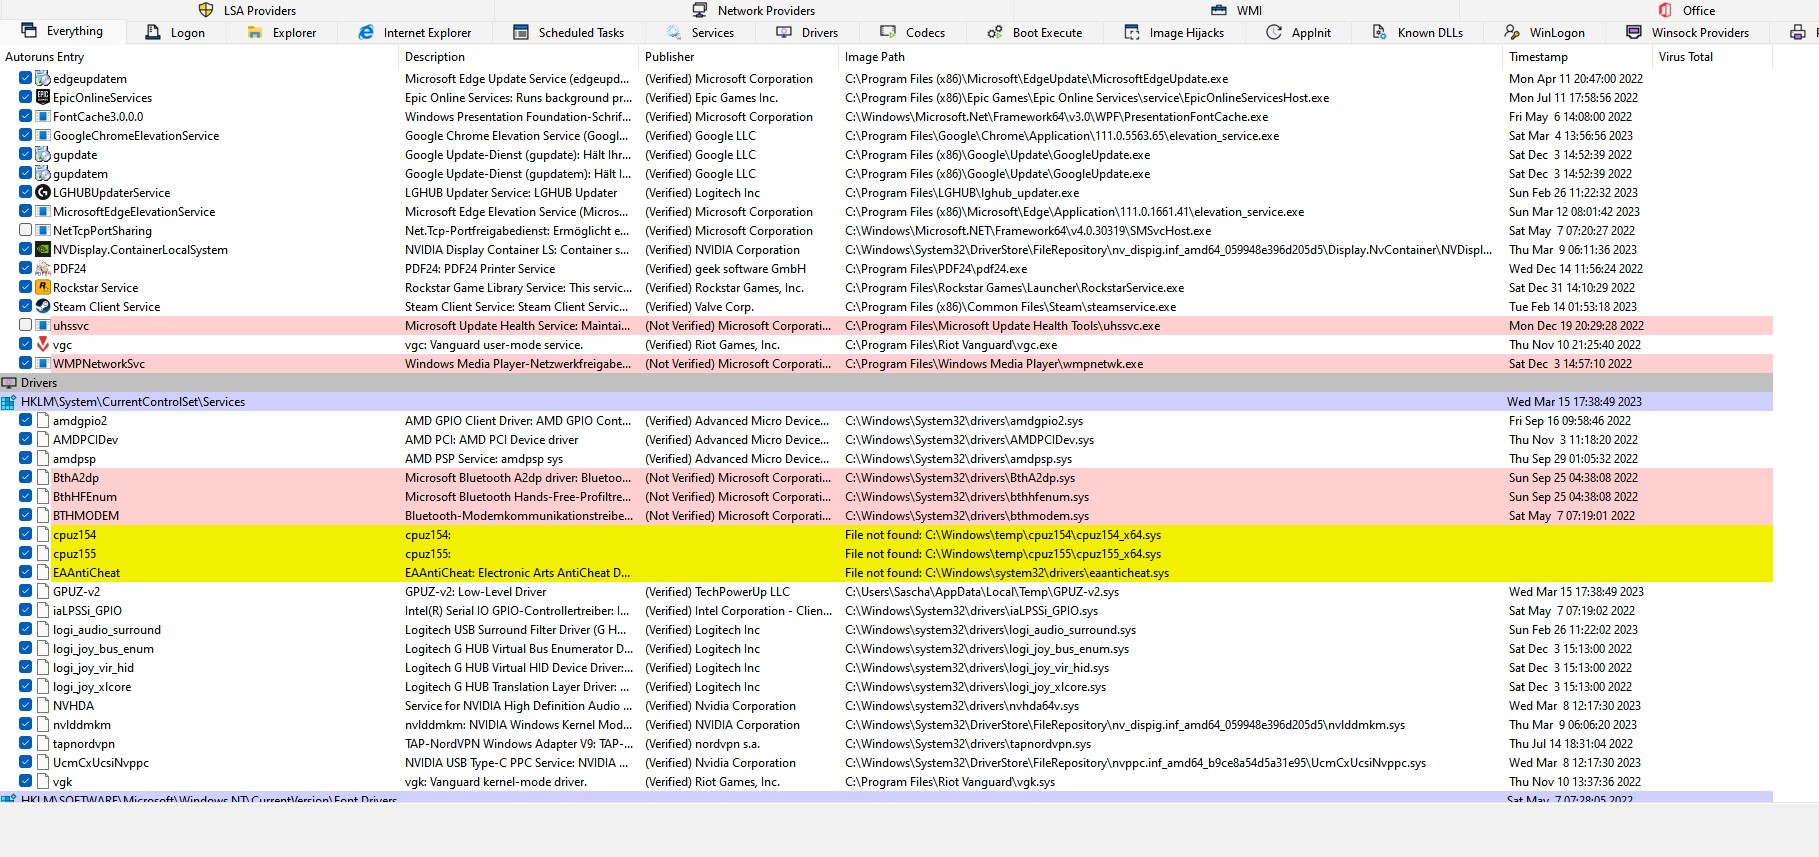The width and height of the screenshot is (1819, 857).
Task: Click the PDF24 entry icon
Action: point(43,268)
